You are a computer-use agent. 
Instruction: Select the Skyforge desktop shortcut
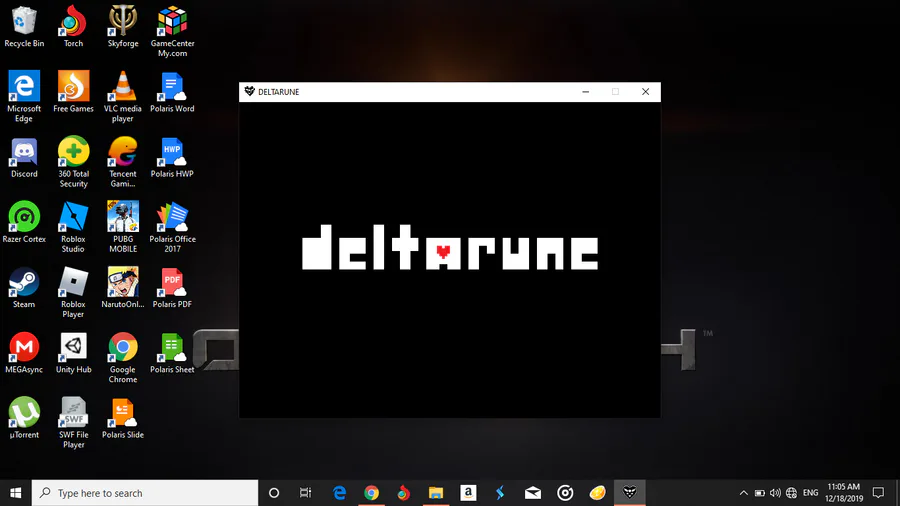tap(123, 27)
